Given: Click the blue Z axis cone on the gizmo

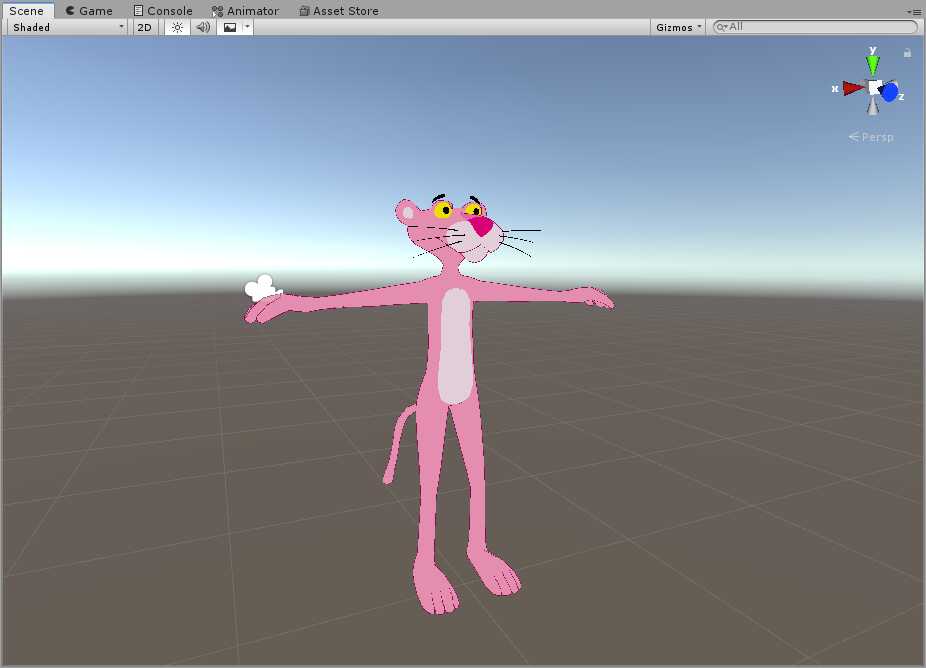Looking at the screenshot, I should 890,93.
